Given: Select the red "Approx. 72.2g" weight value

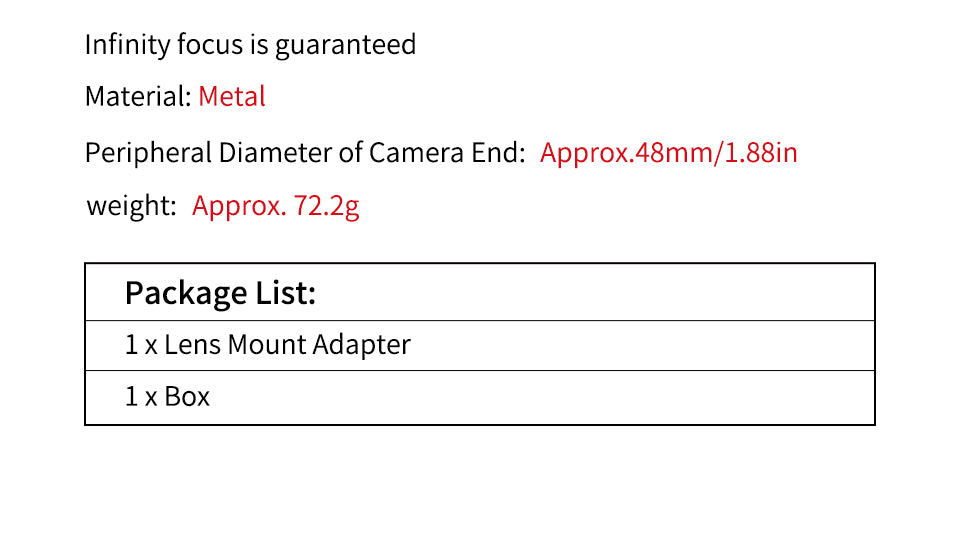Looking at the screenshot, I should tap(275, 207).
